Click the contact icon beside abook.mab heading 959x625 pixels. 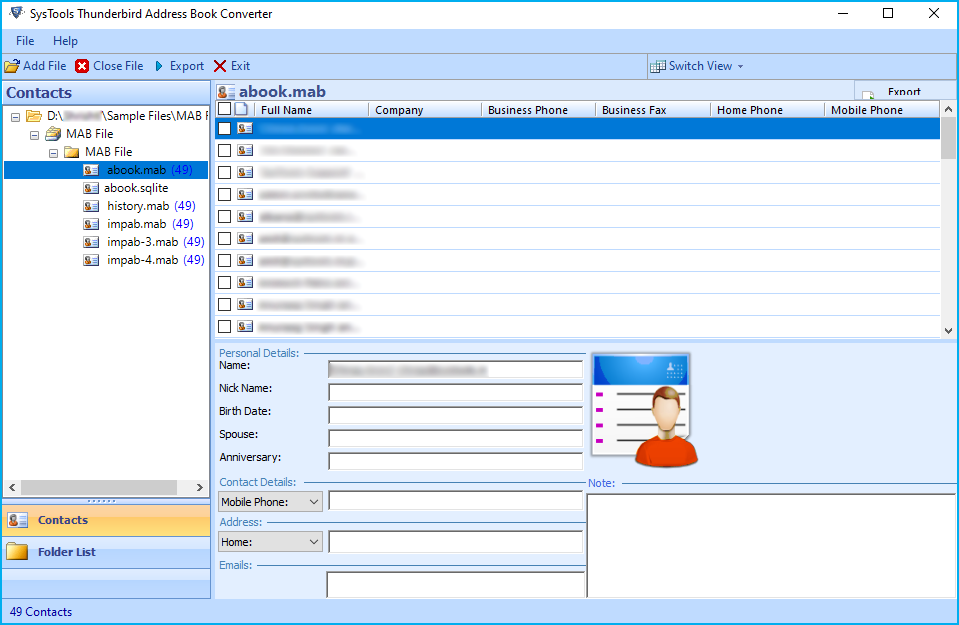coord(226,92)
